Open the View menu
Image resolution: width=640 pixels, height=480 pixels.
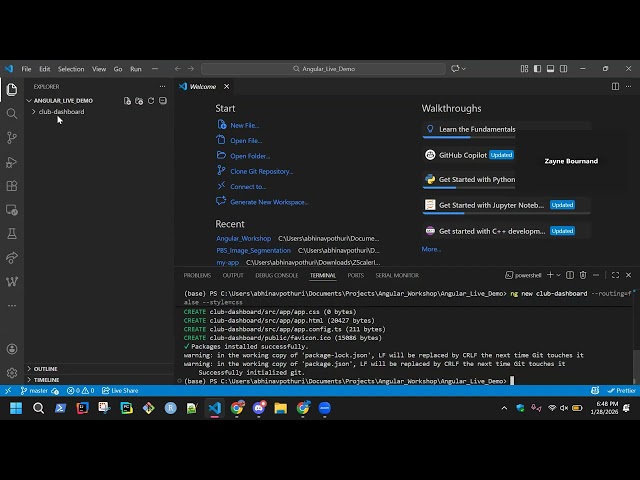click(x=99, y=69)
